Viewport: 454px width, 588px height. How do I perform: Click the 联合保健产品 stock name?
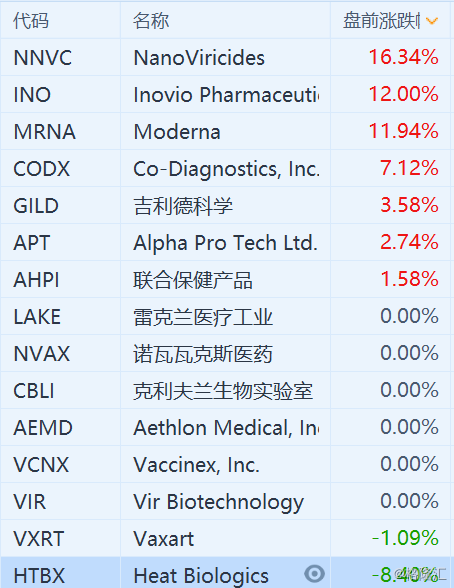point(193,280)
